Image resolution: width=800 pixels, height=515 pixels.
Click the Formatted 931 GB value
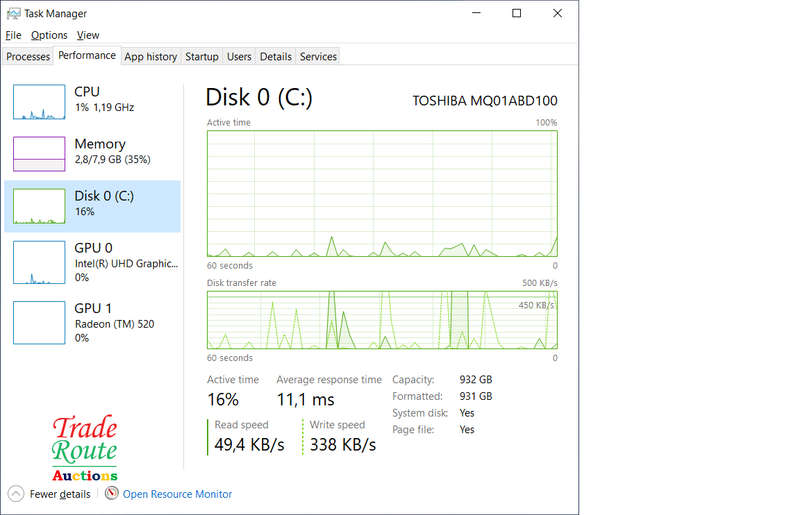pyautogui.click(x=476, y=396)
